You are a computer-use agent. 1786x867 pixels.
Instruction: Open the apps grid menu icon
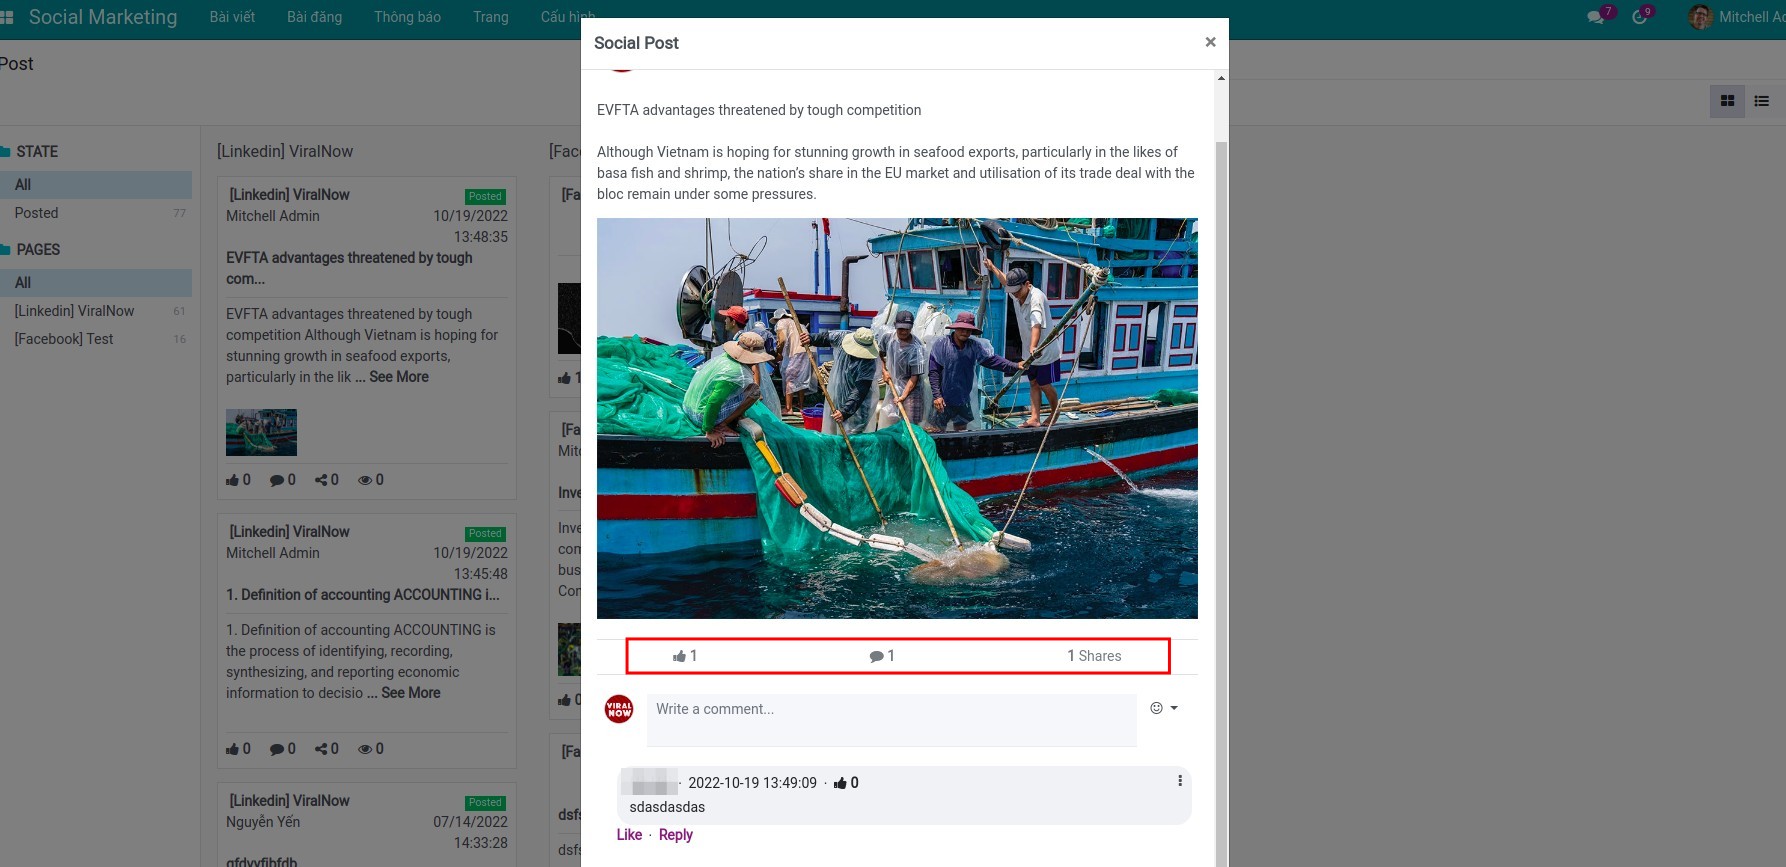(x=7, y=17)
